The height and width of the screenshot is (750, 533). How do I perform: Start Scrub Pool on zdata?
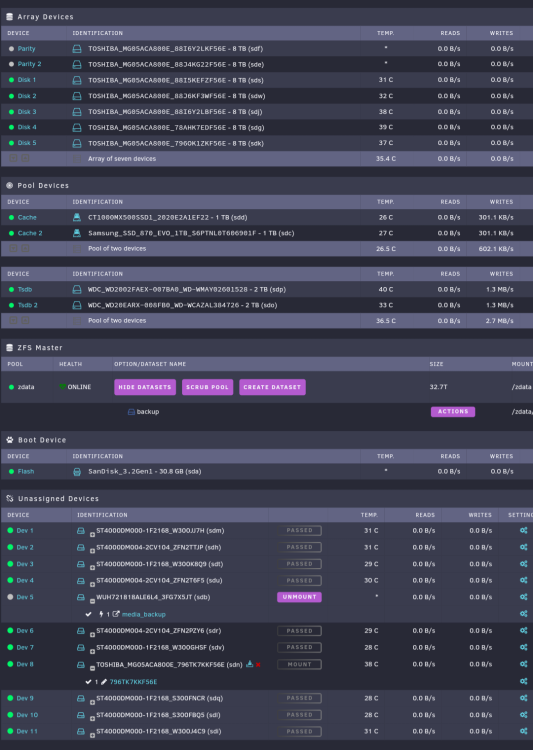207,387
